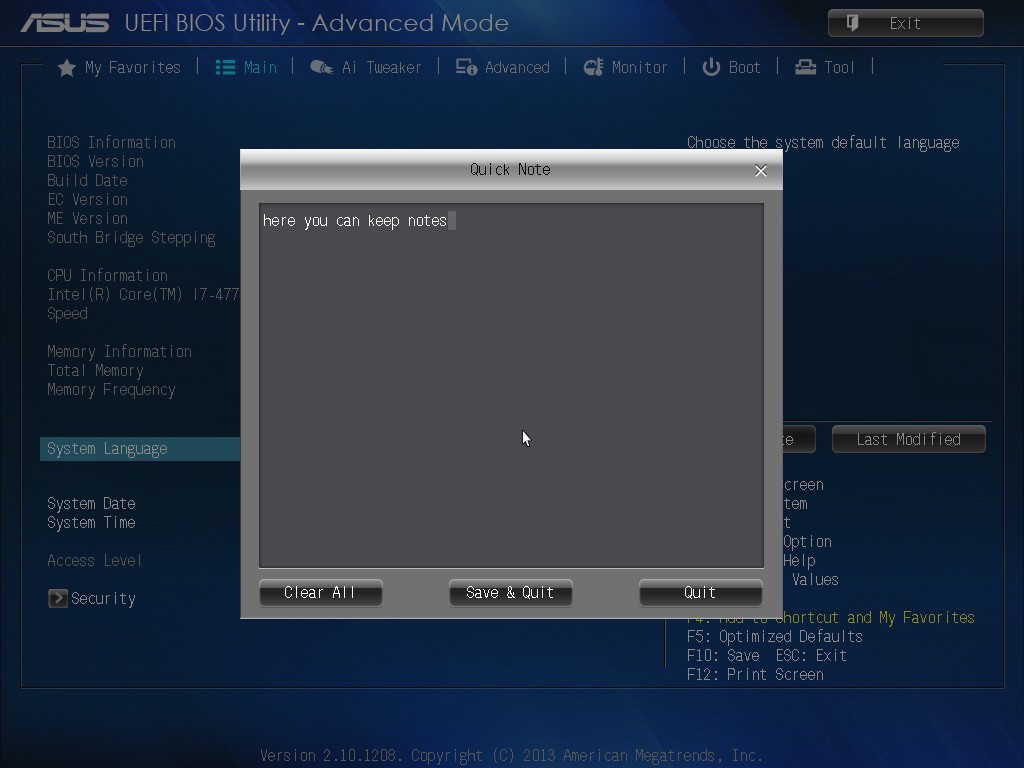Click 'Choose the system default language' help text
This screenshot has height=768, width=1024.
[x=823, y=143]
